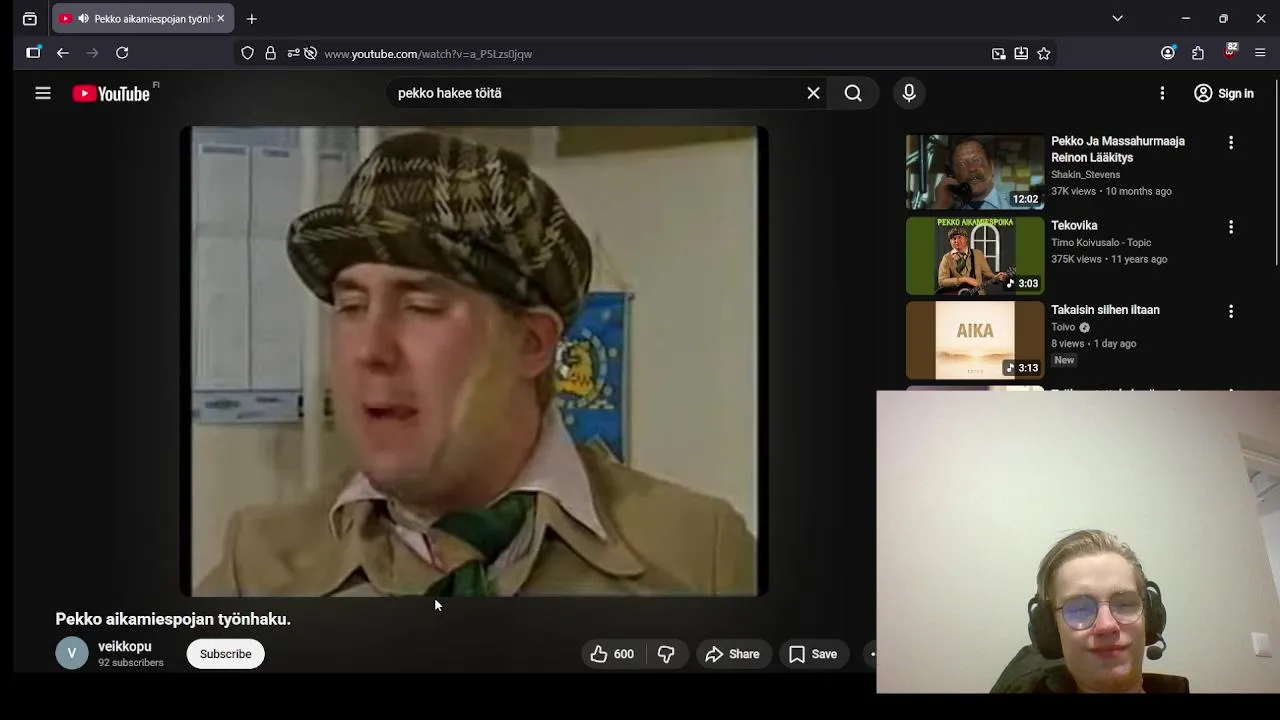The width and height of the screenshot is (1280, 720).
Task: Click the main video player
Action: click(474, 361)
